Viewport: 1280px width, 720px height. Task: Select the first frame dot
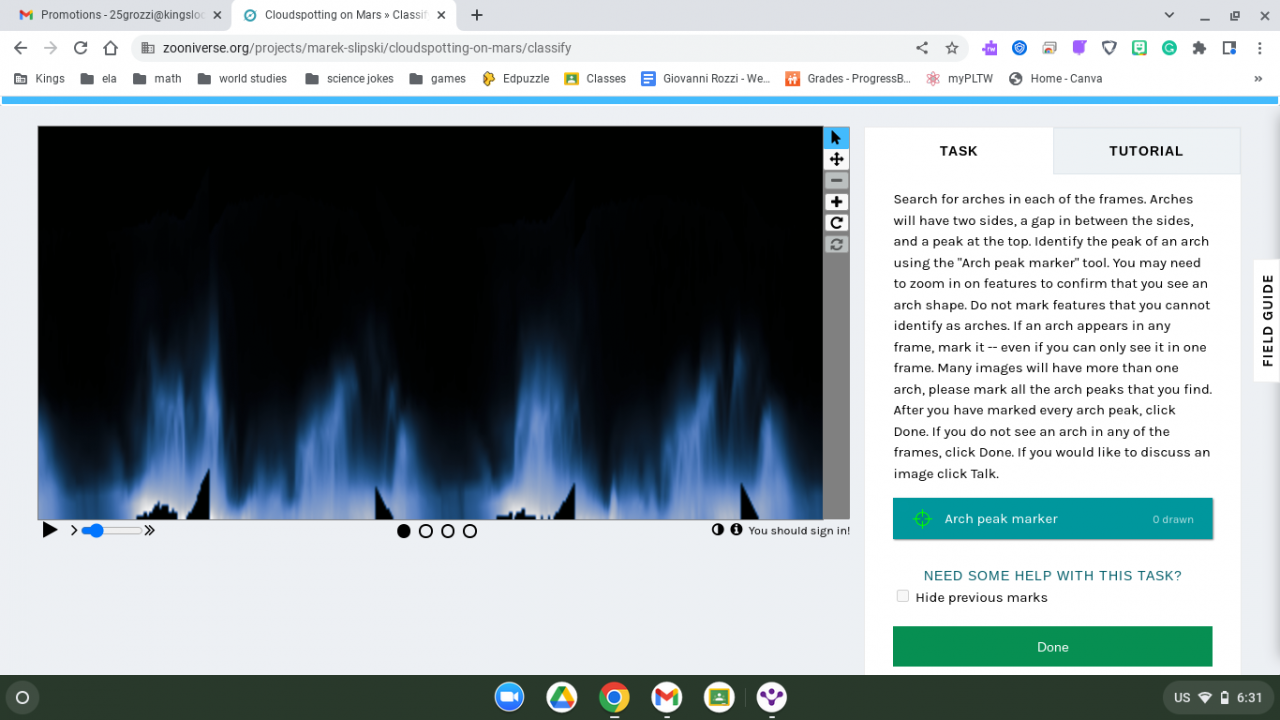[x=404, y=531]
